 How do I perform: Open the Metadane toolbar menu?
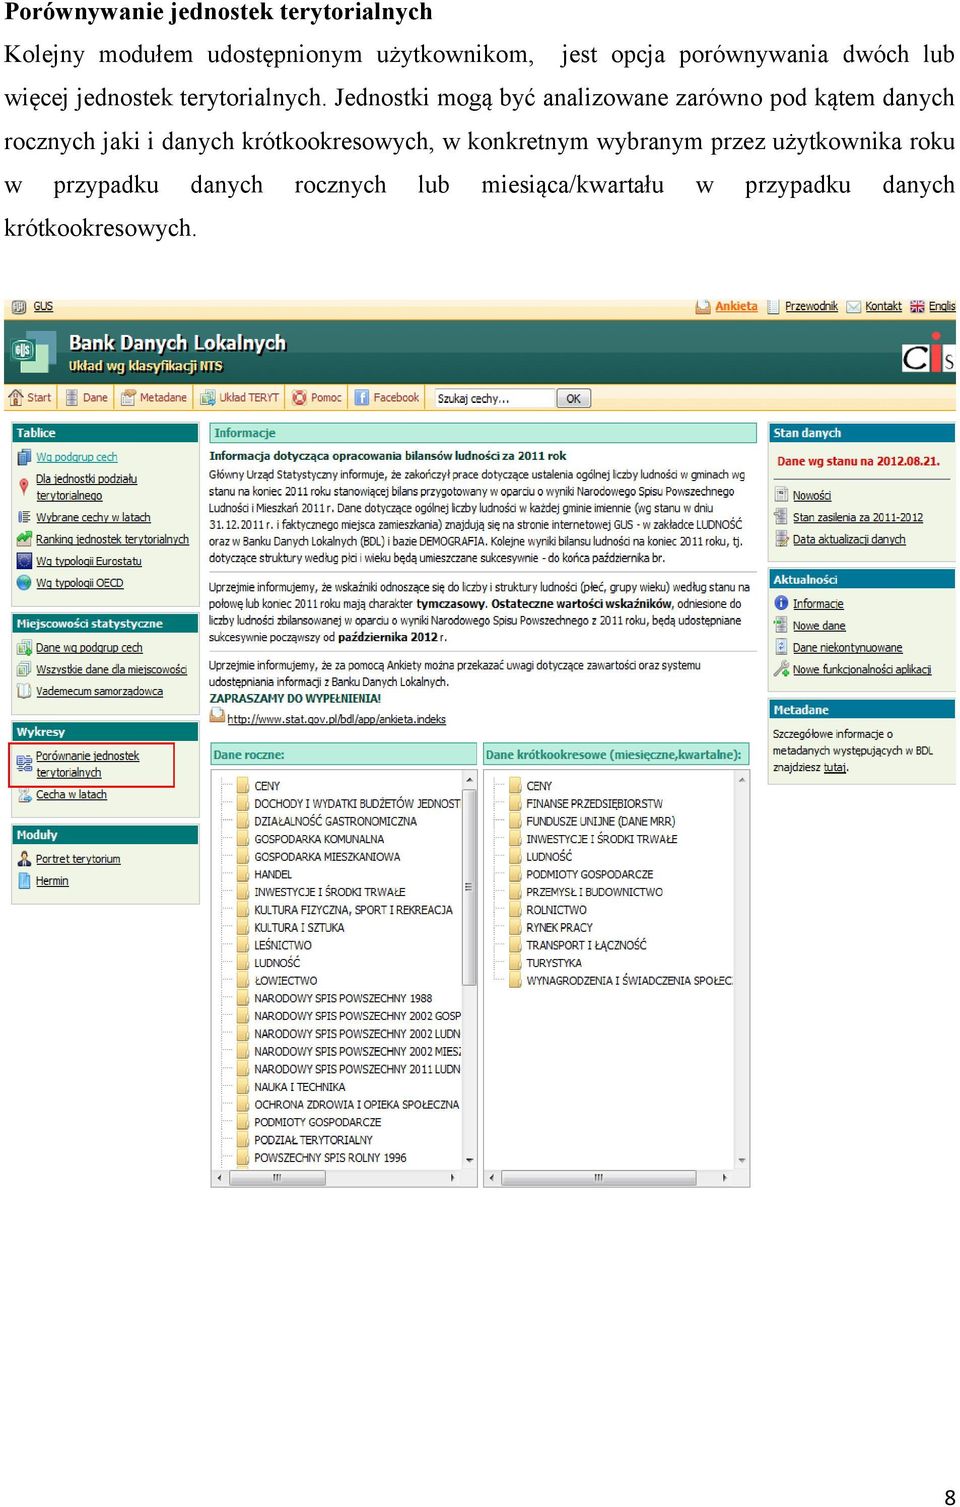tap(154, 397)
